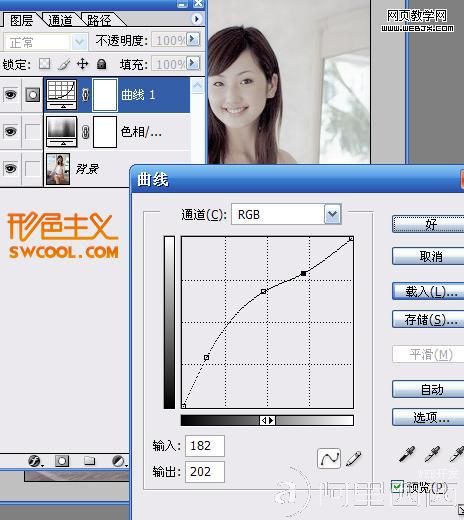This screenshot has width=464, height=520.
Task: Pick the black point eyedropper
Action: tap(407, 454)
